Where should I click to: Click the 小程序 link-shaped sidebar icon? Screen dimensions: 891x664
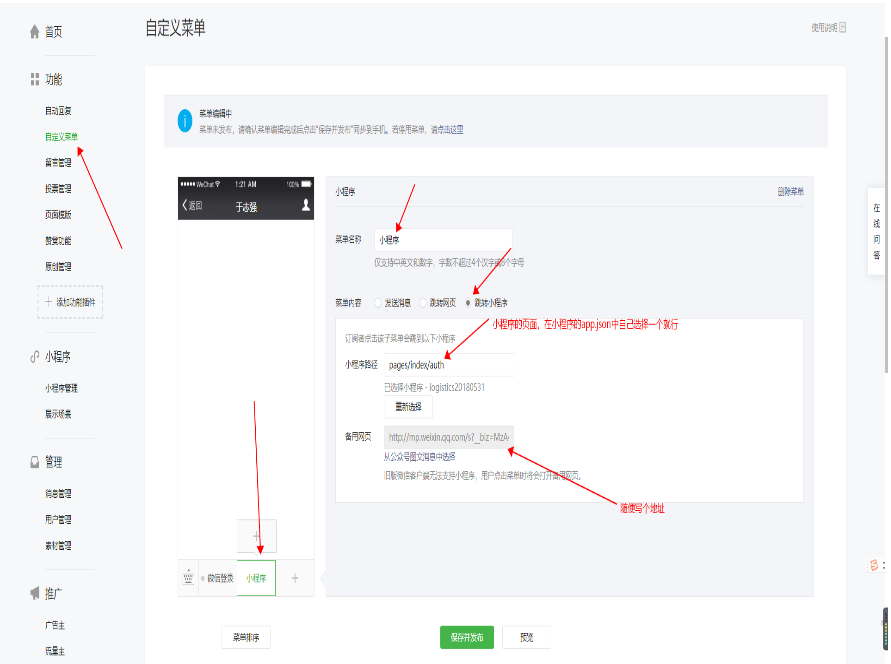tap(35, 357)
